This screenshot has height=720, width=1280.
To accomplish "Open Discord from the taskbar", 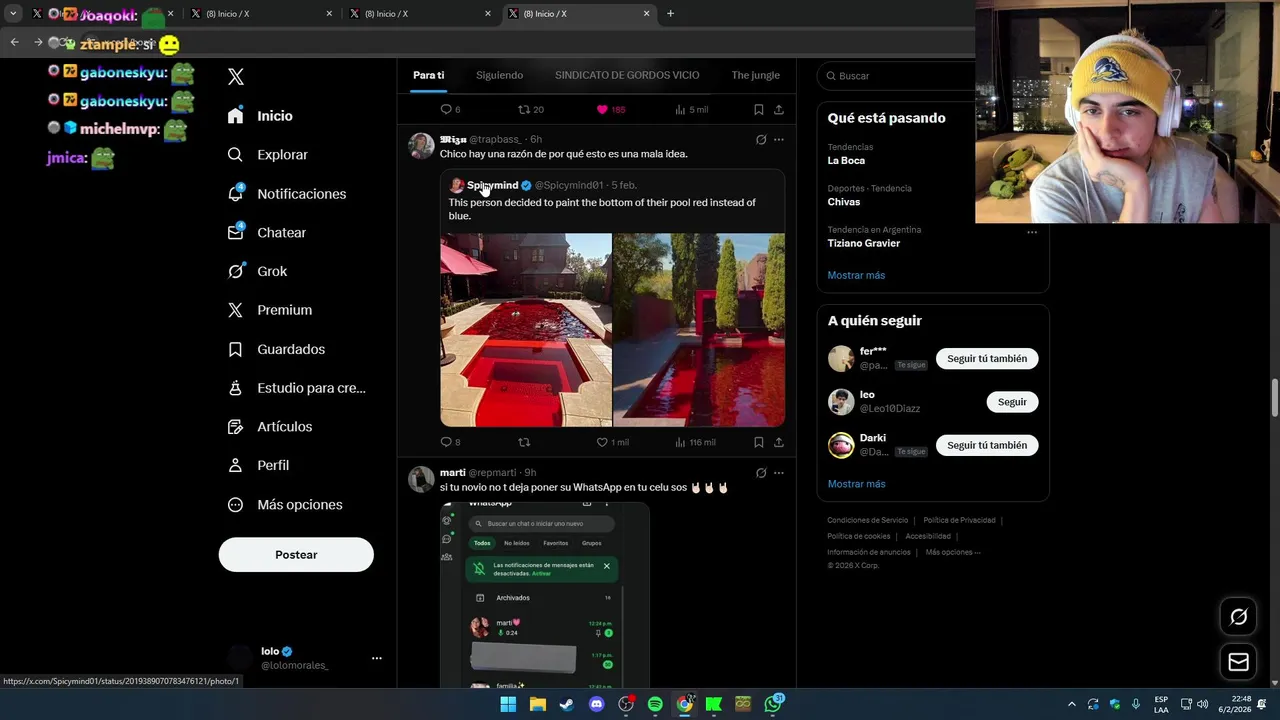I will pos(596,704).
